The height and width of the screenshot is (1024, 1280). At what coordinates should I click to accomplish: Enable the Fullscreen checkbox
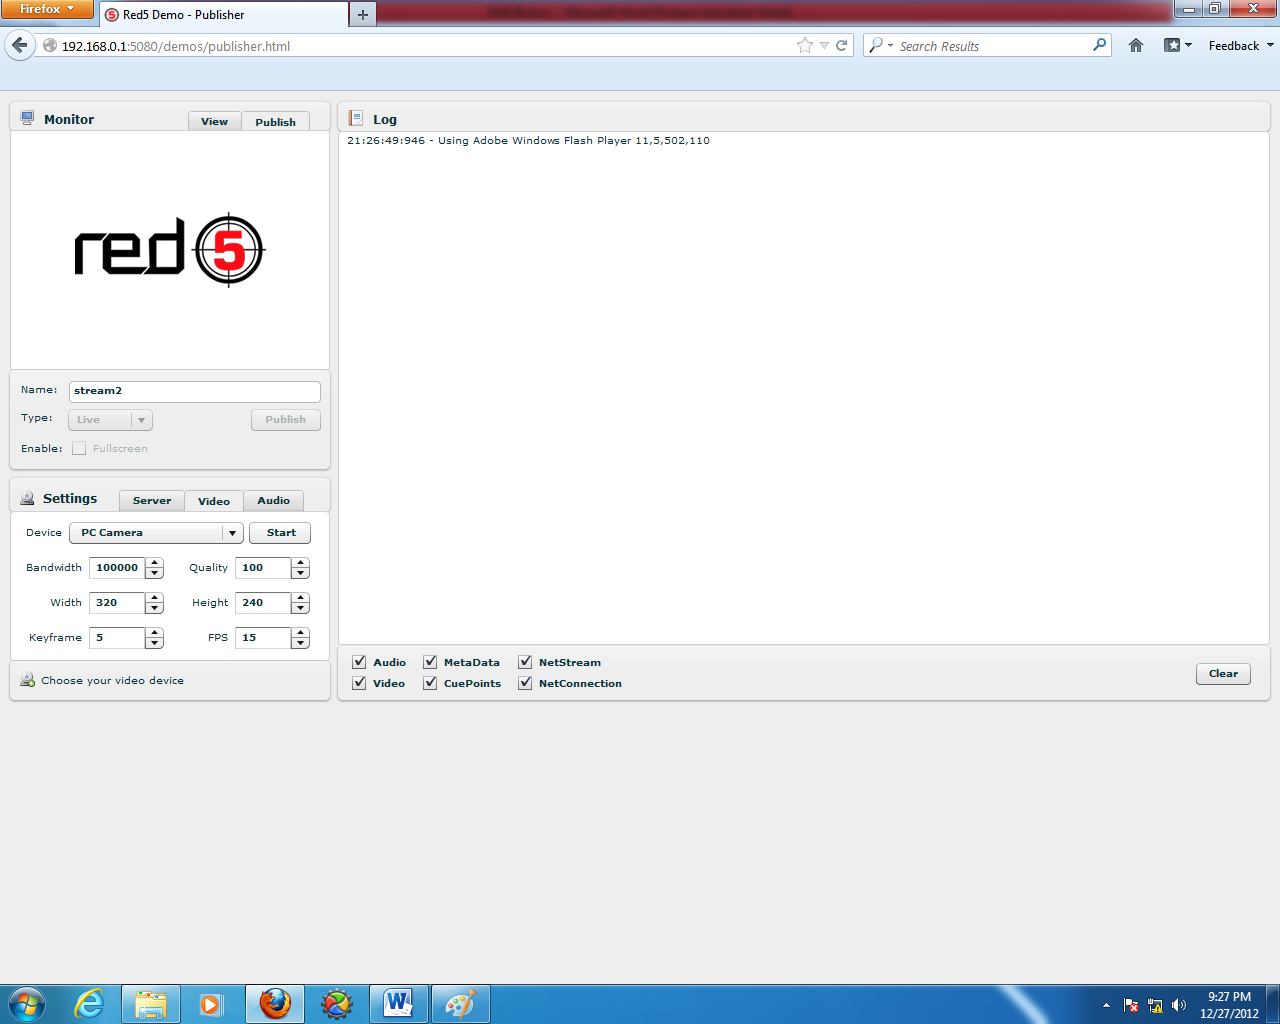[79, 448]
